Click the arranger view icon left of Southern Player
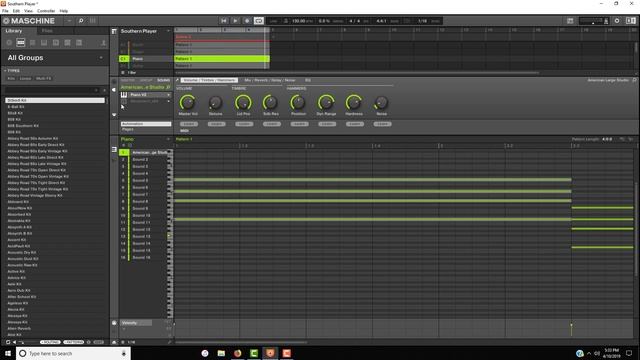640x360 pixels. click(114, 31)
